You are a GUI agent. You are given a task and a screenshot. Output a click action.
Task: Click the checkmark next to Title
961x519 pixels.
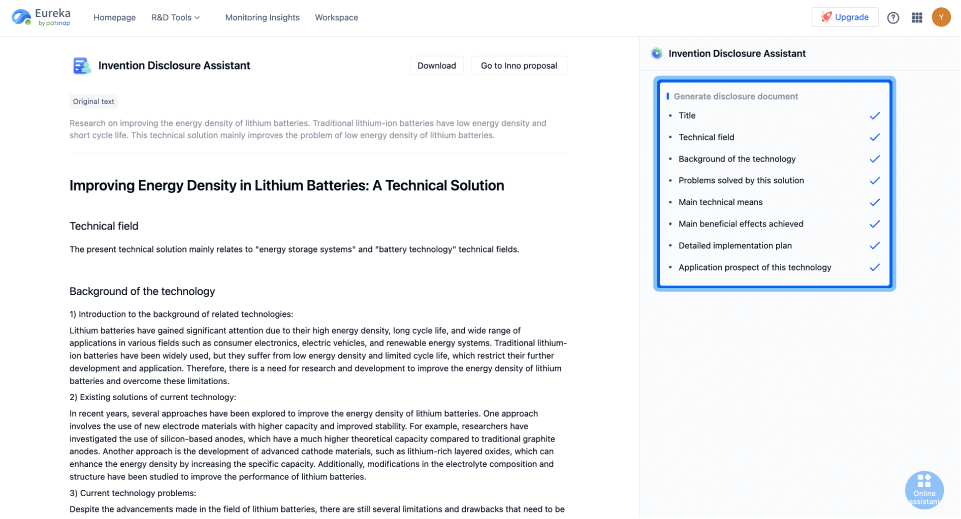tap(875, 116)
